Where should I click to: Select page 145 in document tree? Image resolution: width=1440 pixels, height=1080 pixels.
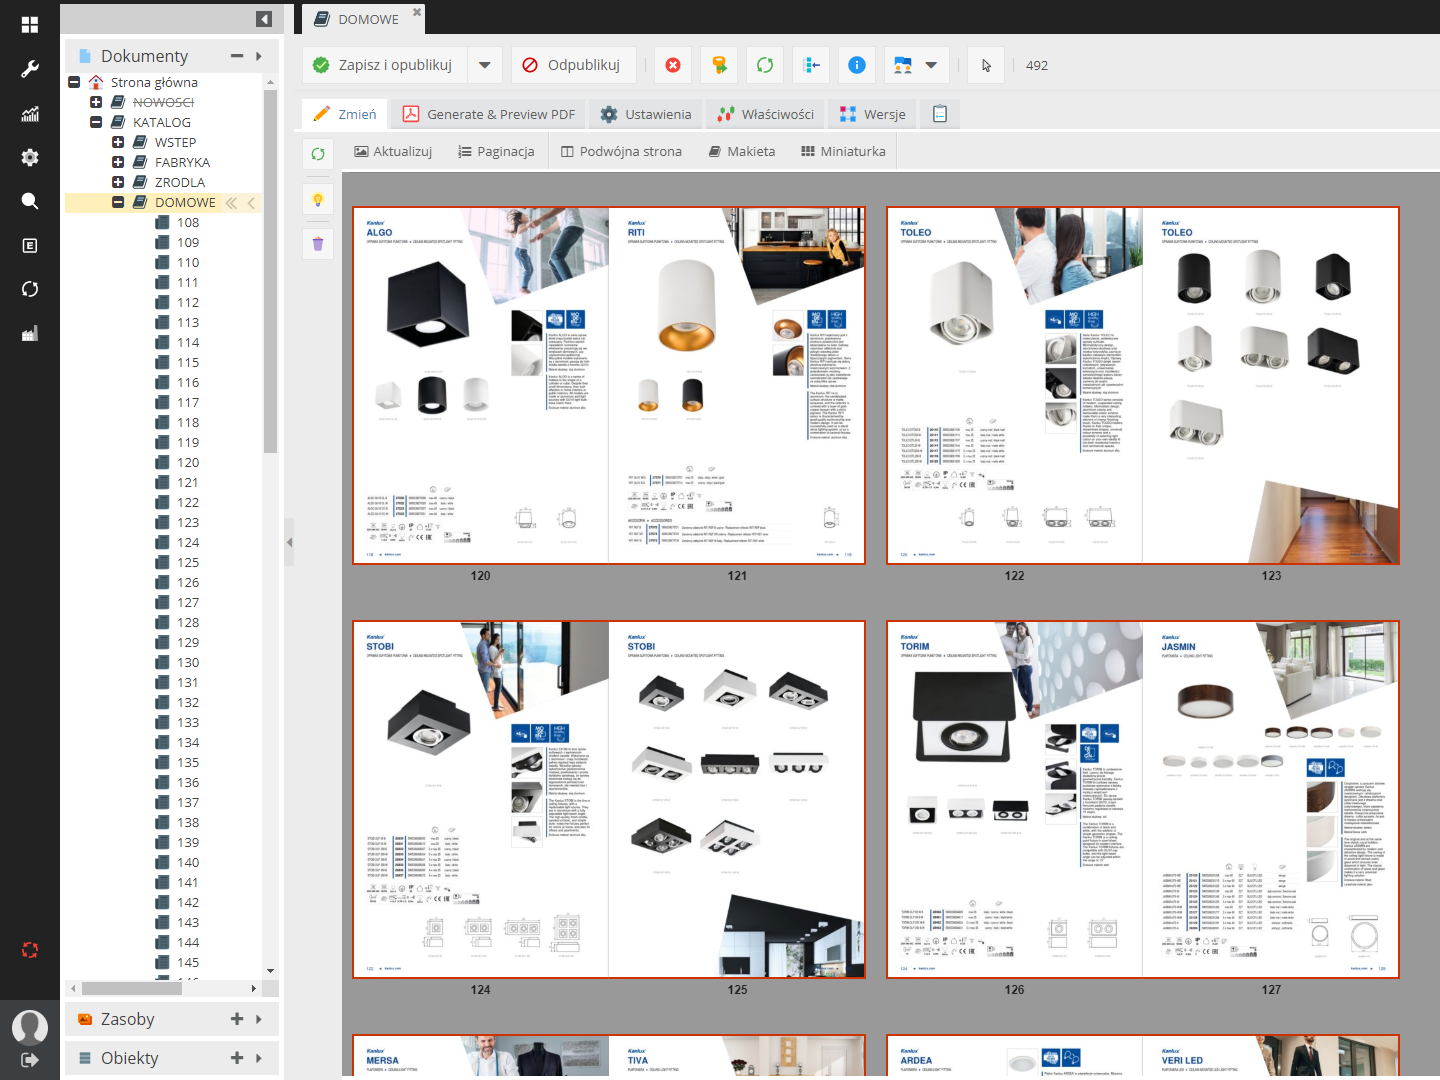[x=188, y=962]
